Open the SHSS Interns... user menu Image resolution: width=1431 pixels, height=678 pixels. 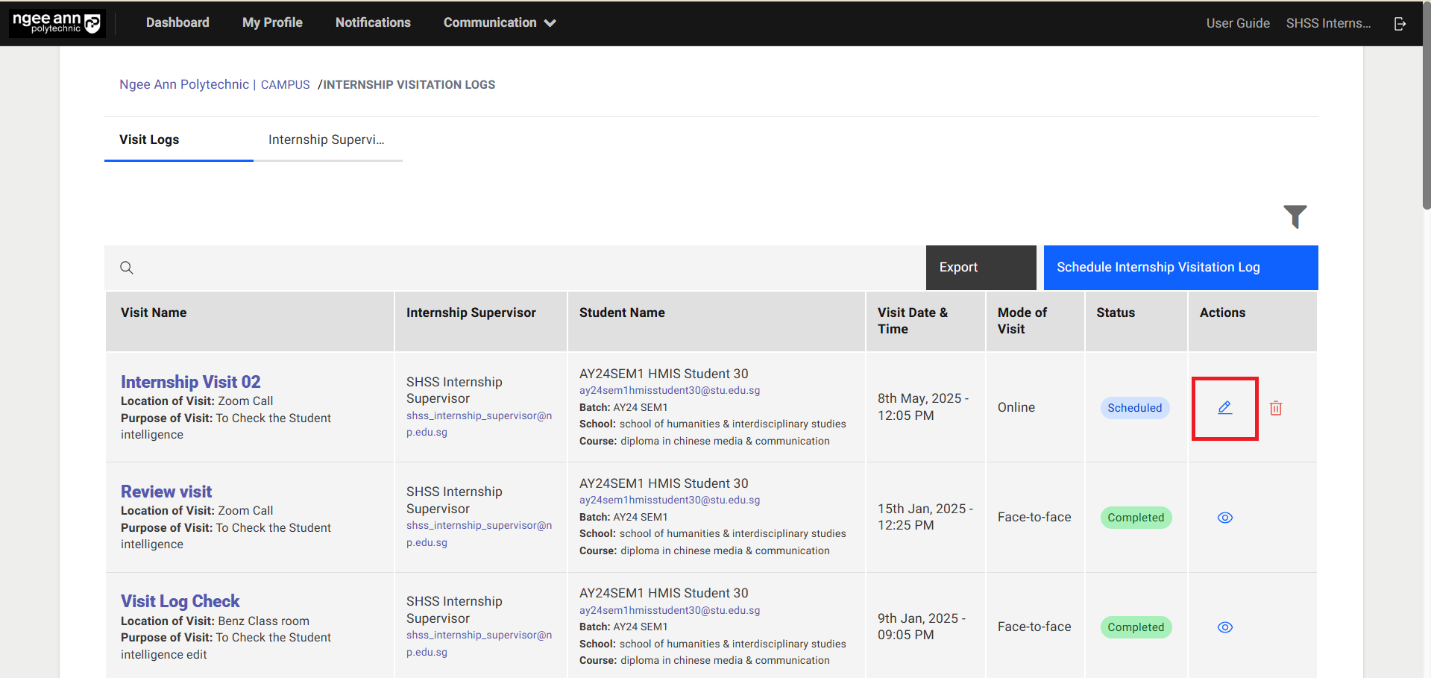coord(1328,23)
